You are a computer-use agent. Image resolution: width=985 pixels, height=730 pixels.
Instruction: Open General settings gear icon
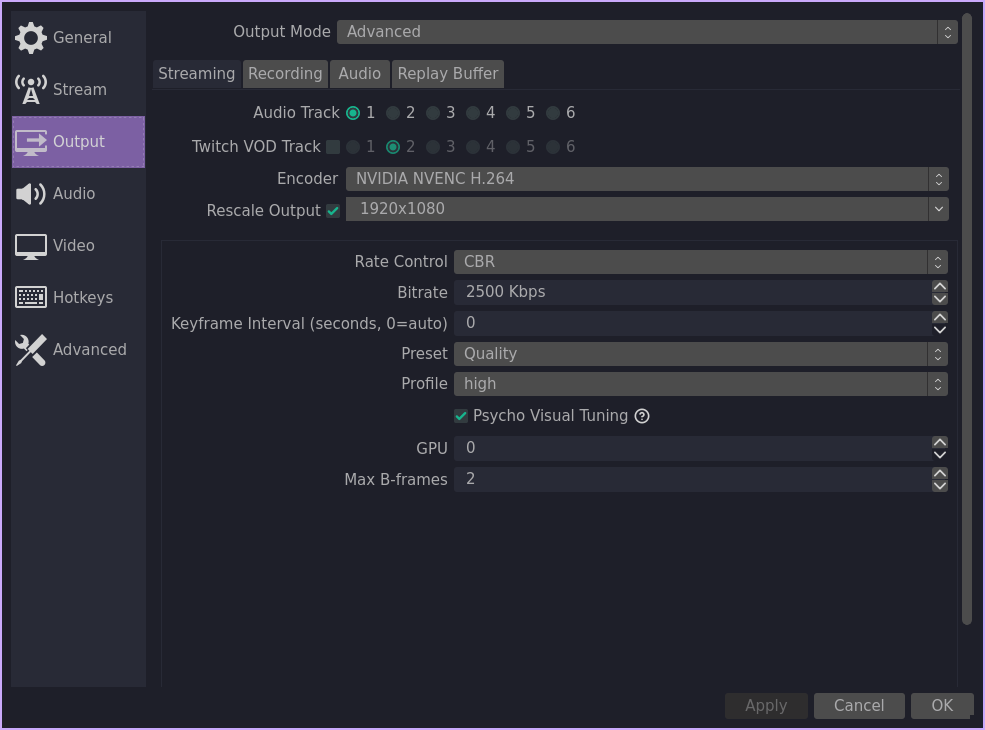click(x=31, y=38)
